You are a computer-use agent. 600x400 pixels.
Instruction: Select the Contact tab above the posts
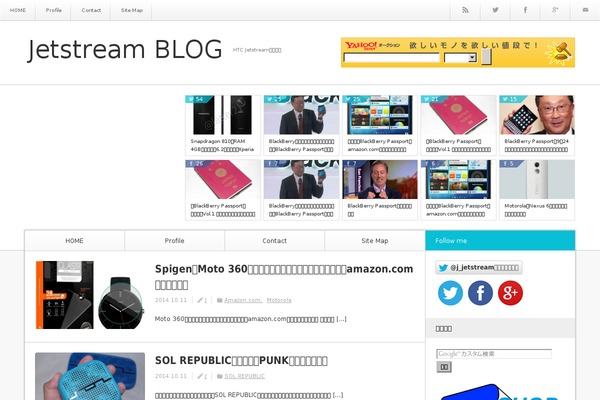pos(274,241)
